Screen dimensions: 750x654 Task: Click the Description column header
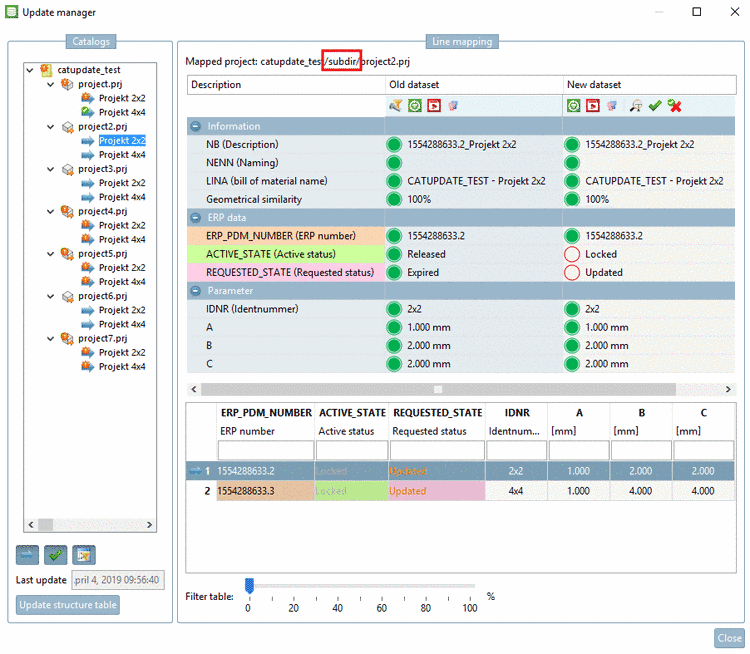coord(286,85)
